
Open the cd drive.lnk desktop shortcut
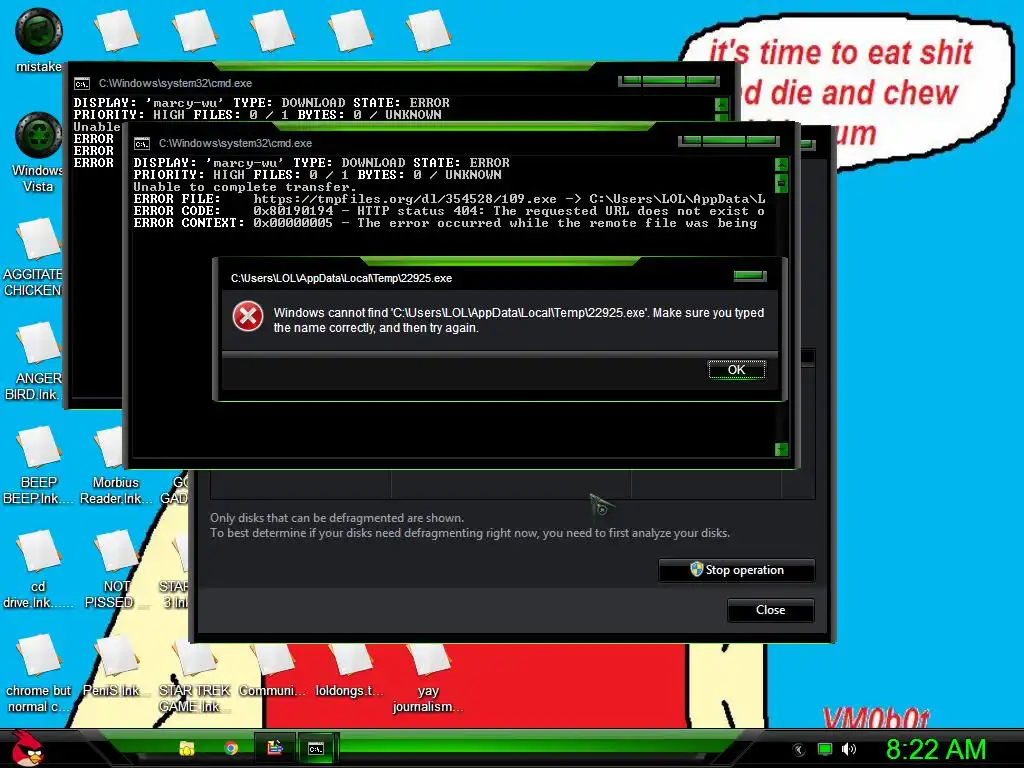pyautogui.click(x=39, y=569)
